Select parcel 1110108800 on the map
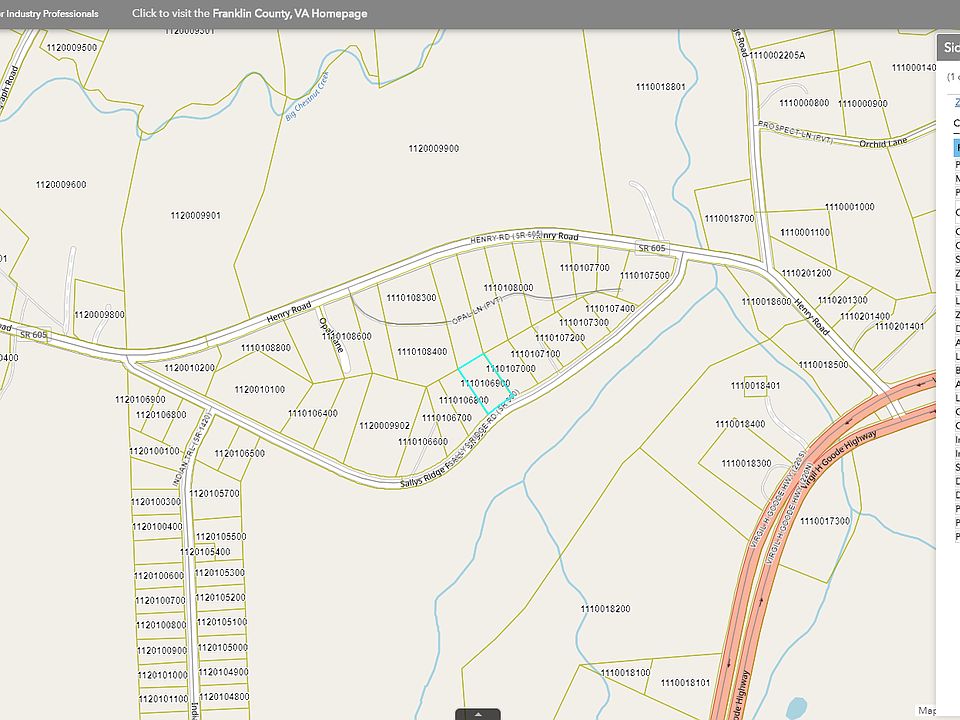 click(265, 348)
